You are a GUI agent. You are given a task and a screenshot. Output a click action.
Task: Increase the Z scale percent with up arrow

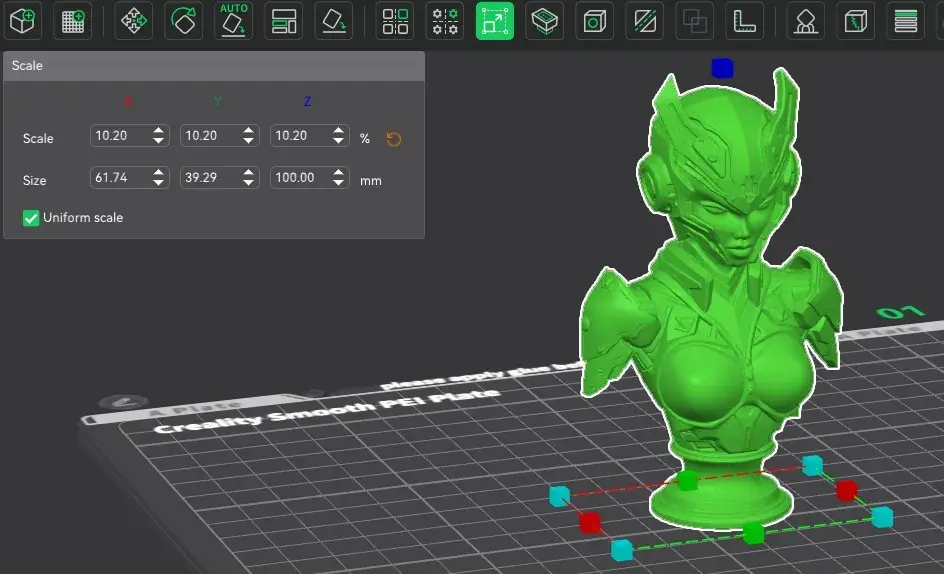click(339, 130)
